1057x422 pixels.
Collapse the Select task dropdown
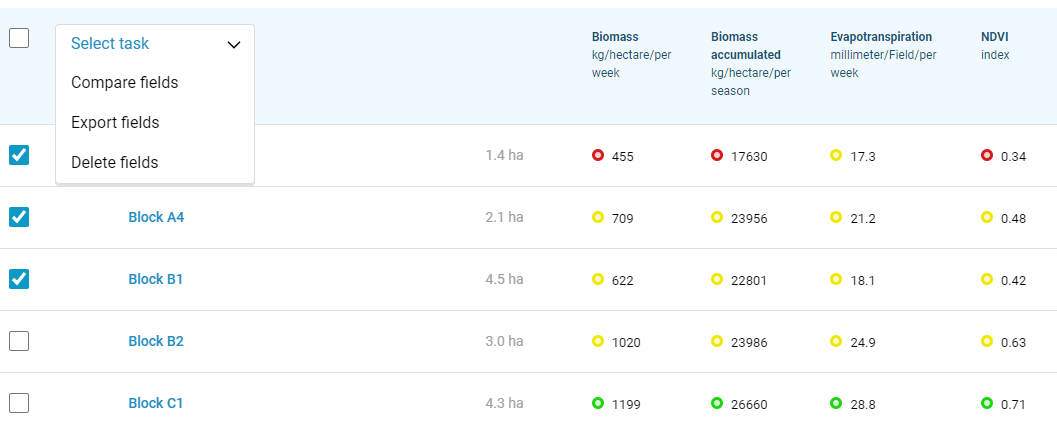[155, 44]
